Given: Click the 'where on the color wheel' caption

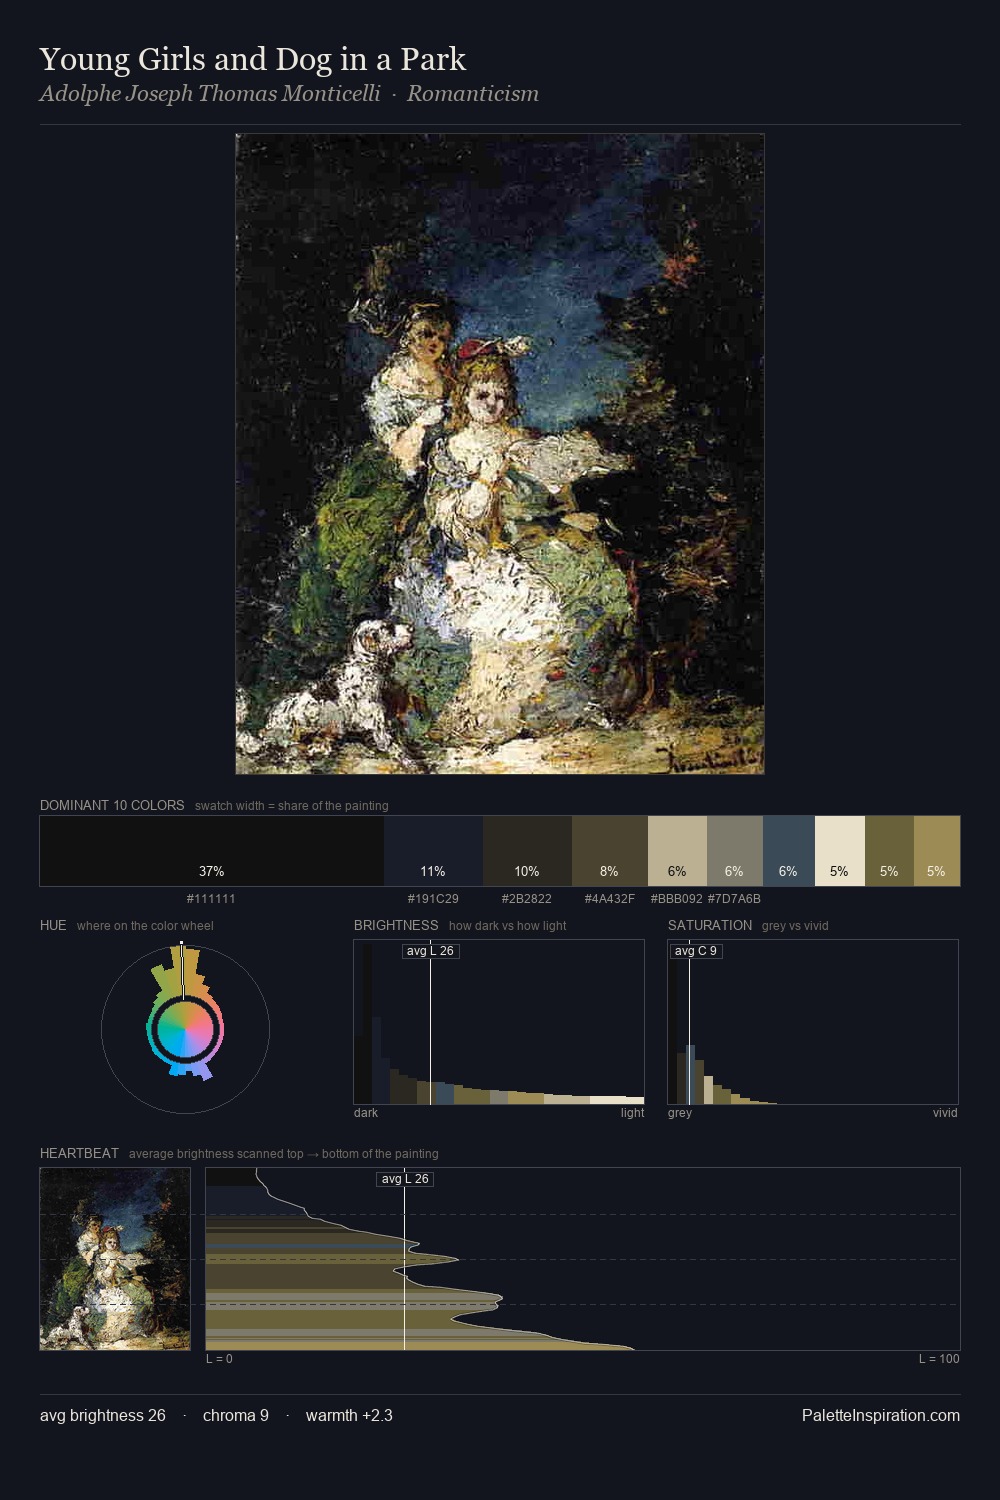Looking at the screenshot, I should 145,926.
